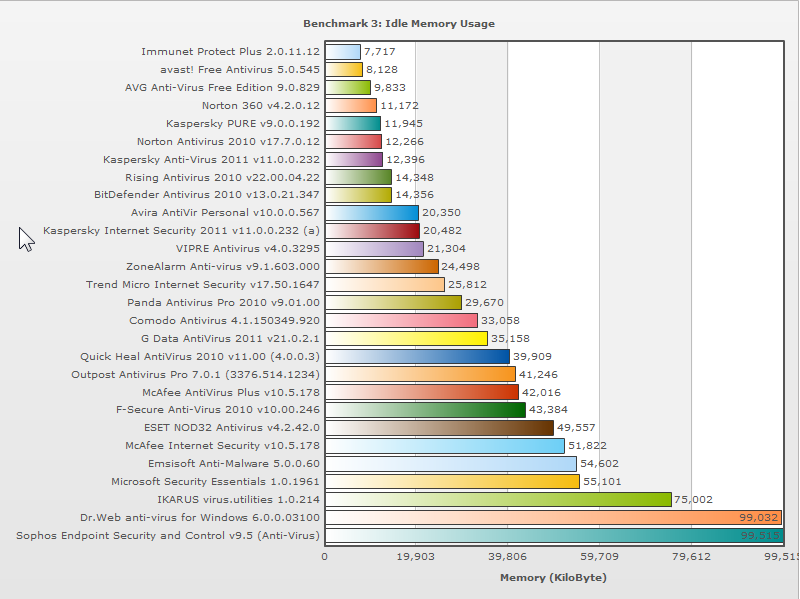Select McAfee Internet Security v10.5.178 label
Screen dimensions: 800x599
point(222,445)
